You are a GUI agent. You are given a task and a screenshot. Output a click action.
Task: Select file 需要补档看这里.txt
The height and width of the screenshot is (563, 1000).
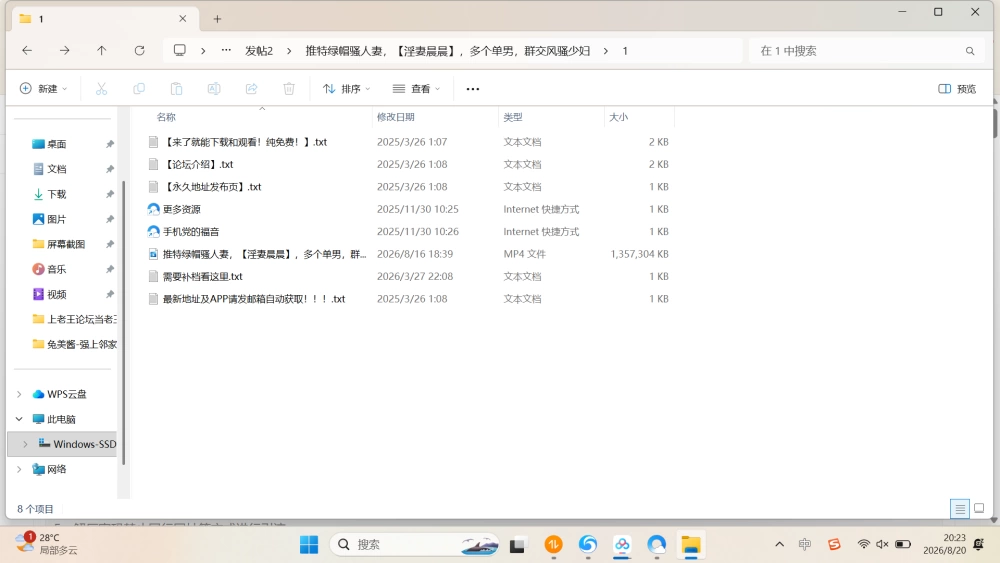202,276
